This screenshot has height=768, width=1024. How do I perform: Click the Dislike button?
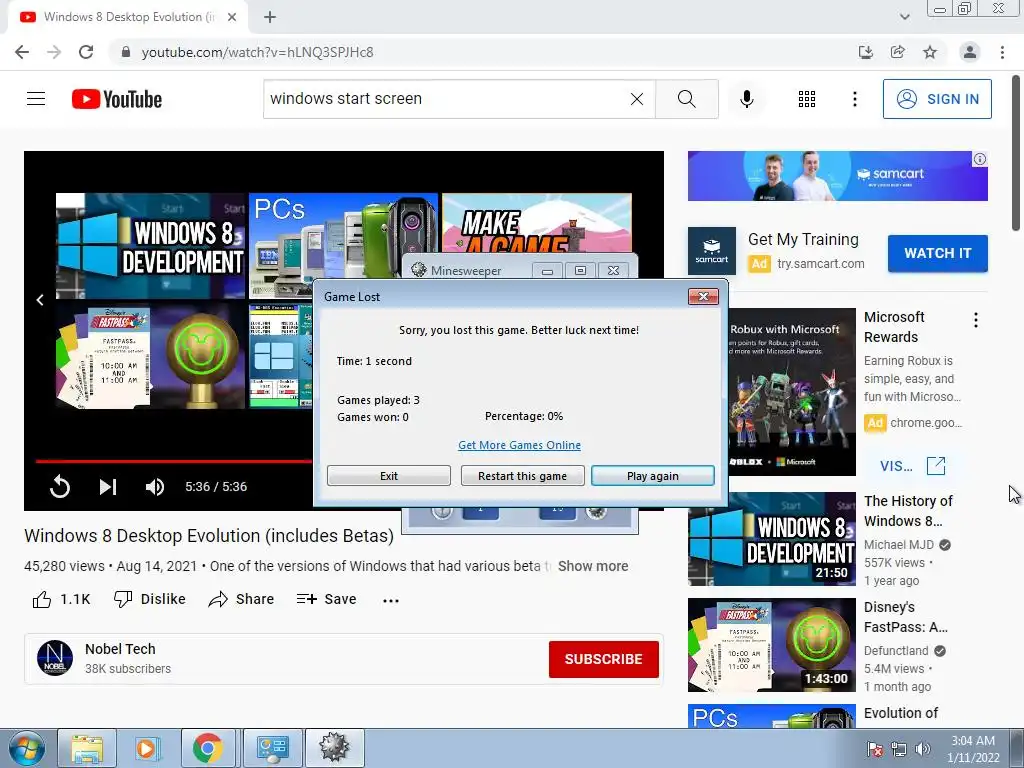pos(150,600)
